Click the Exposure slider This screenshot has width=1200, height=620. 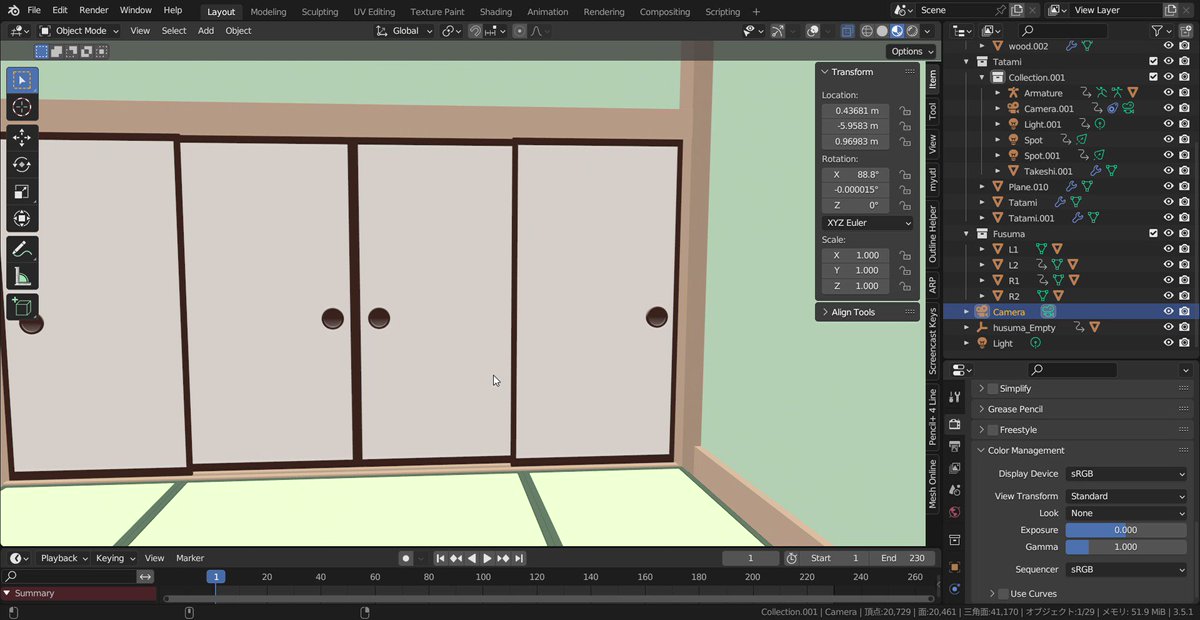(x=1126, y=529)
